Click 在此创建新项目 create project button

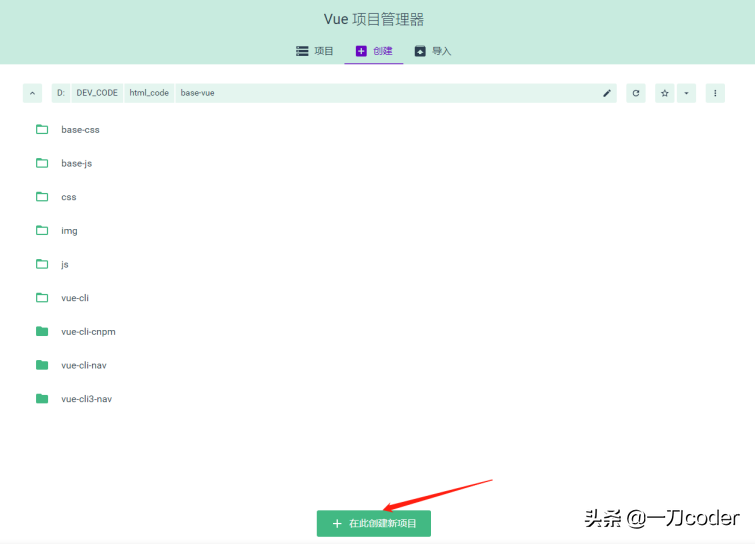click(x=374, y=523)
